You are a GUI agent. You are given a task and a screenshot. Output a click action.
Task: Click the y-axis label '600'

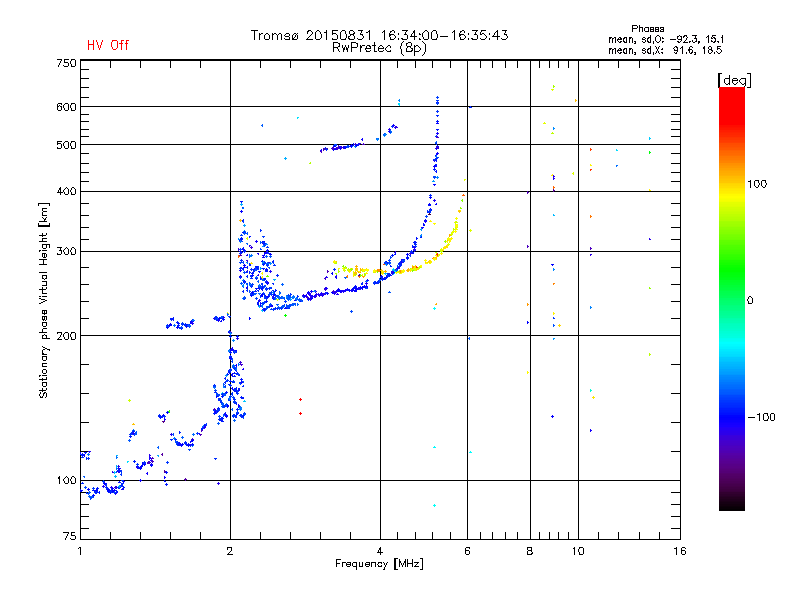click(x=66, y=107)
